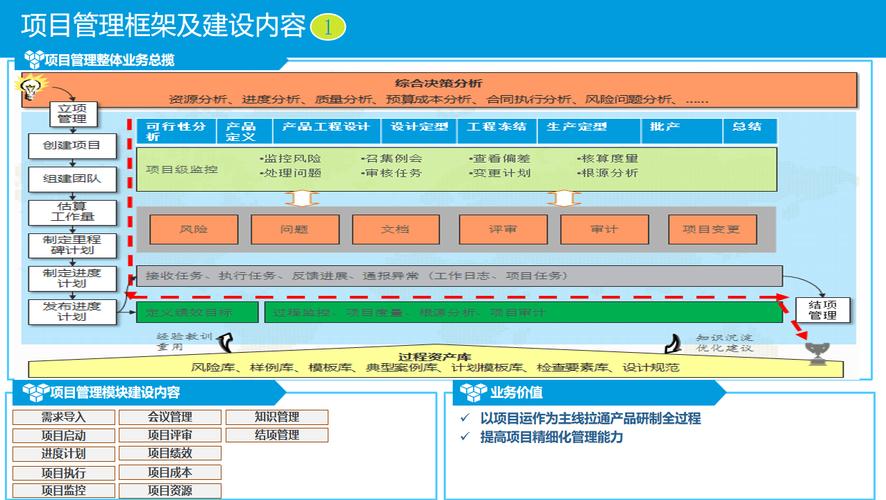The image size is (886, 500).
Task: Click the 需求导入 module box
Action: [x=63, y=418]
